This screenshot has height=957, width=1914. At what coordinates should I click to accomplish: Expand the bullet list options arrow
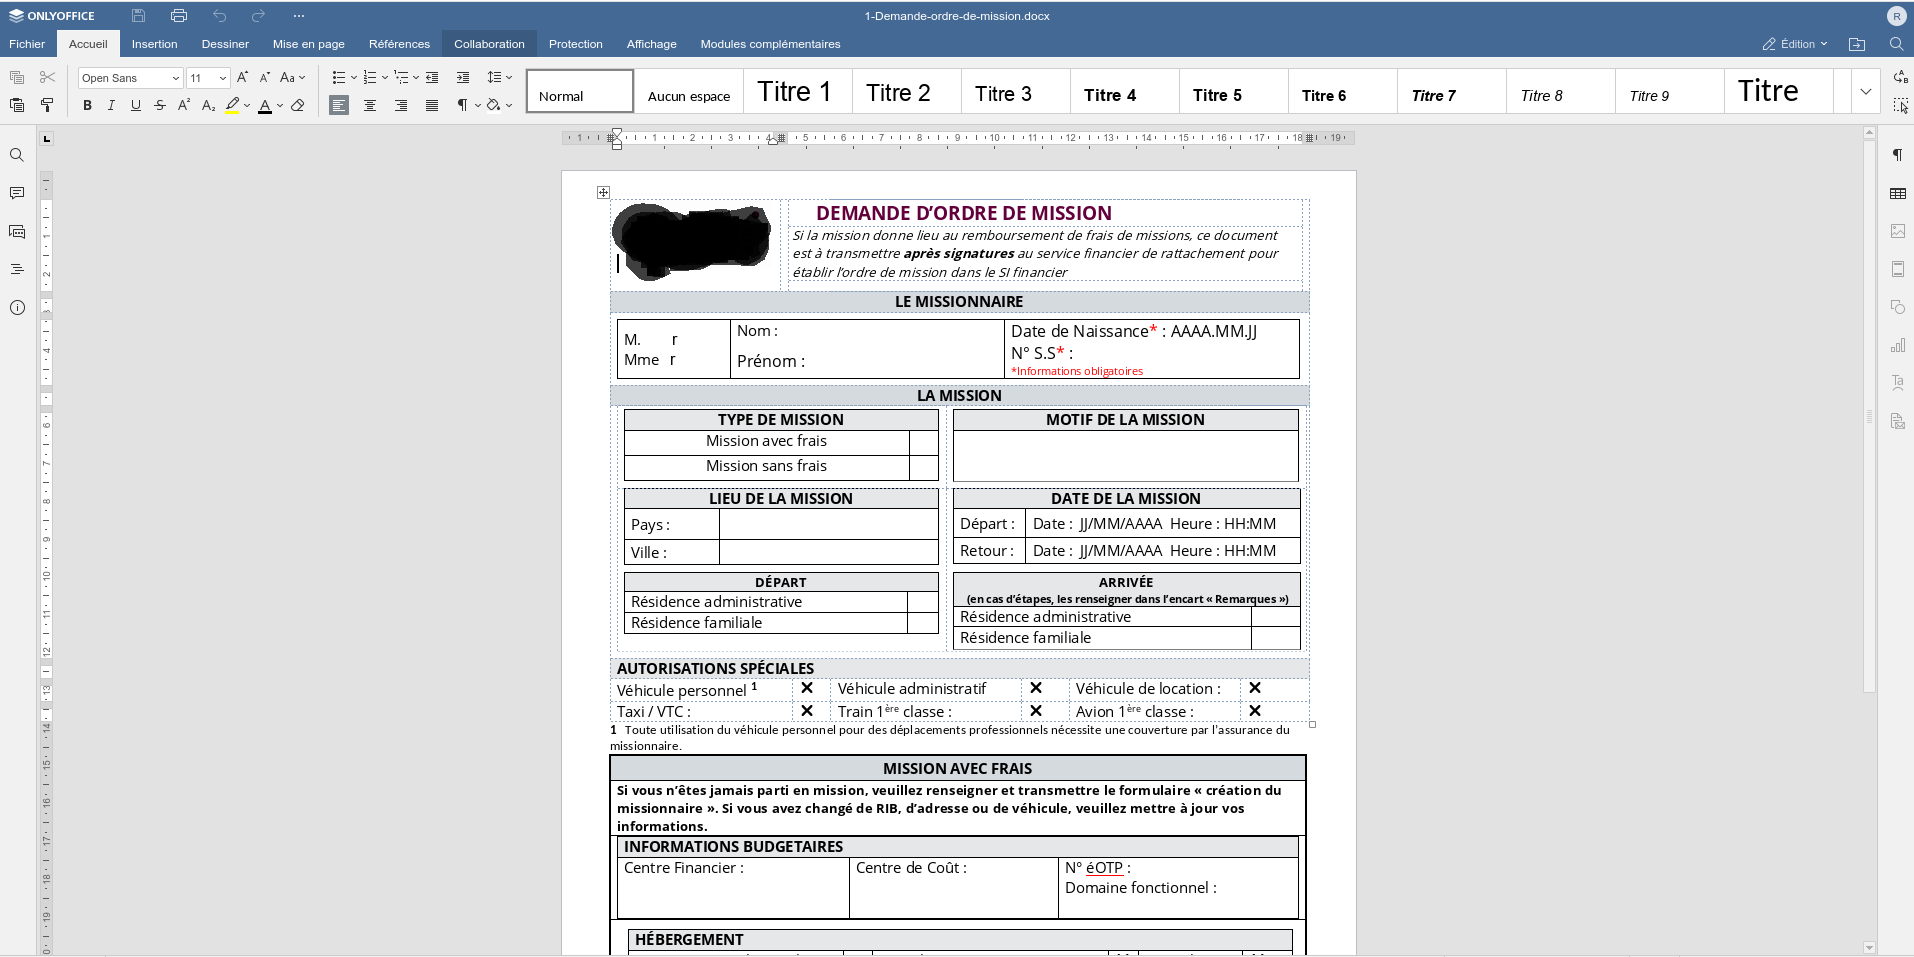[x=354, y=77]
